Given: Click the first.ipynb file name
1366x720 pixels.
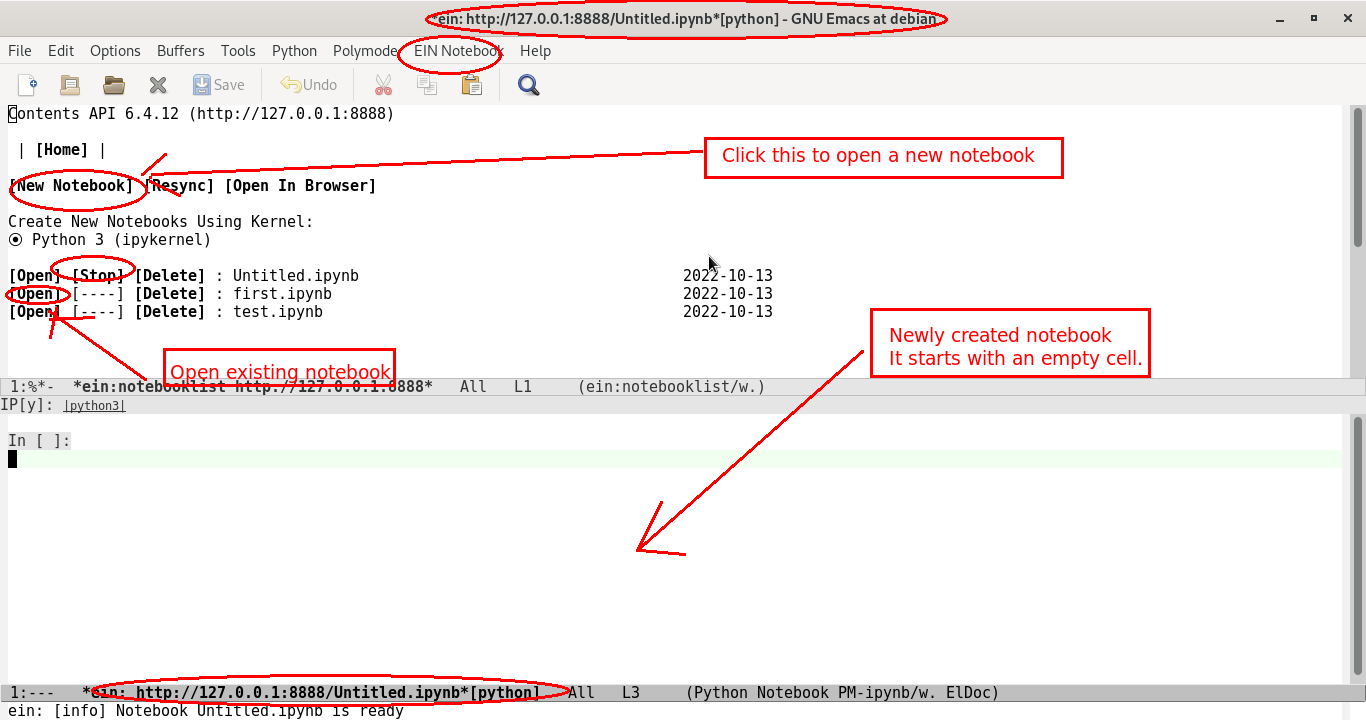Looking at the screenshot, I should pyautogui.click(x=282, y=294).
